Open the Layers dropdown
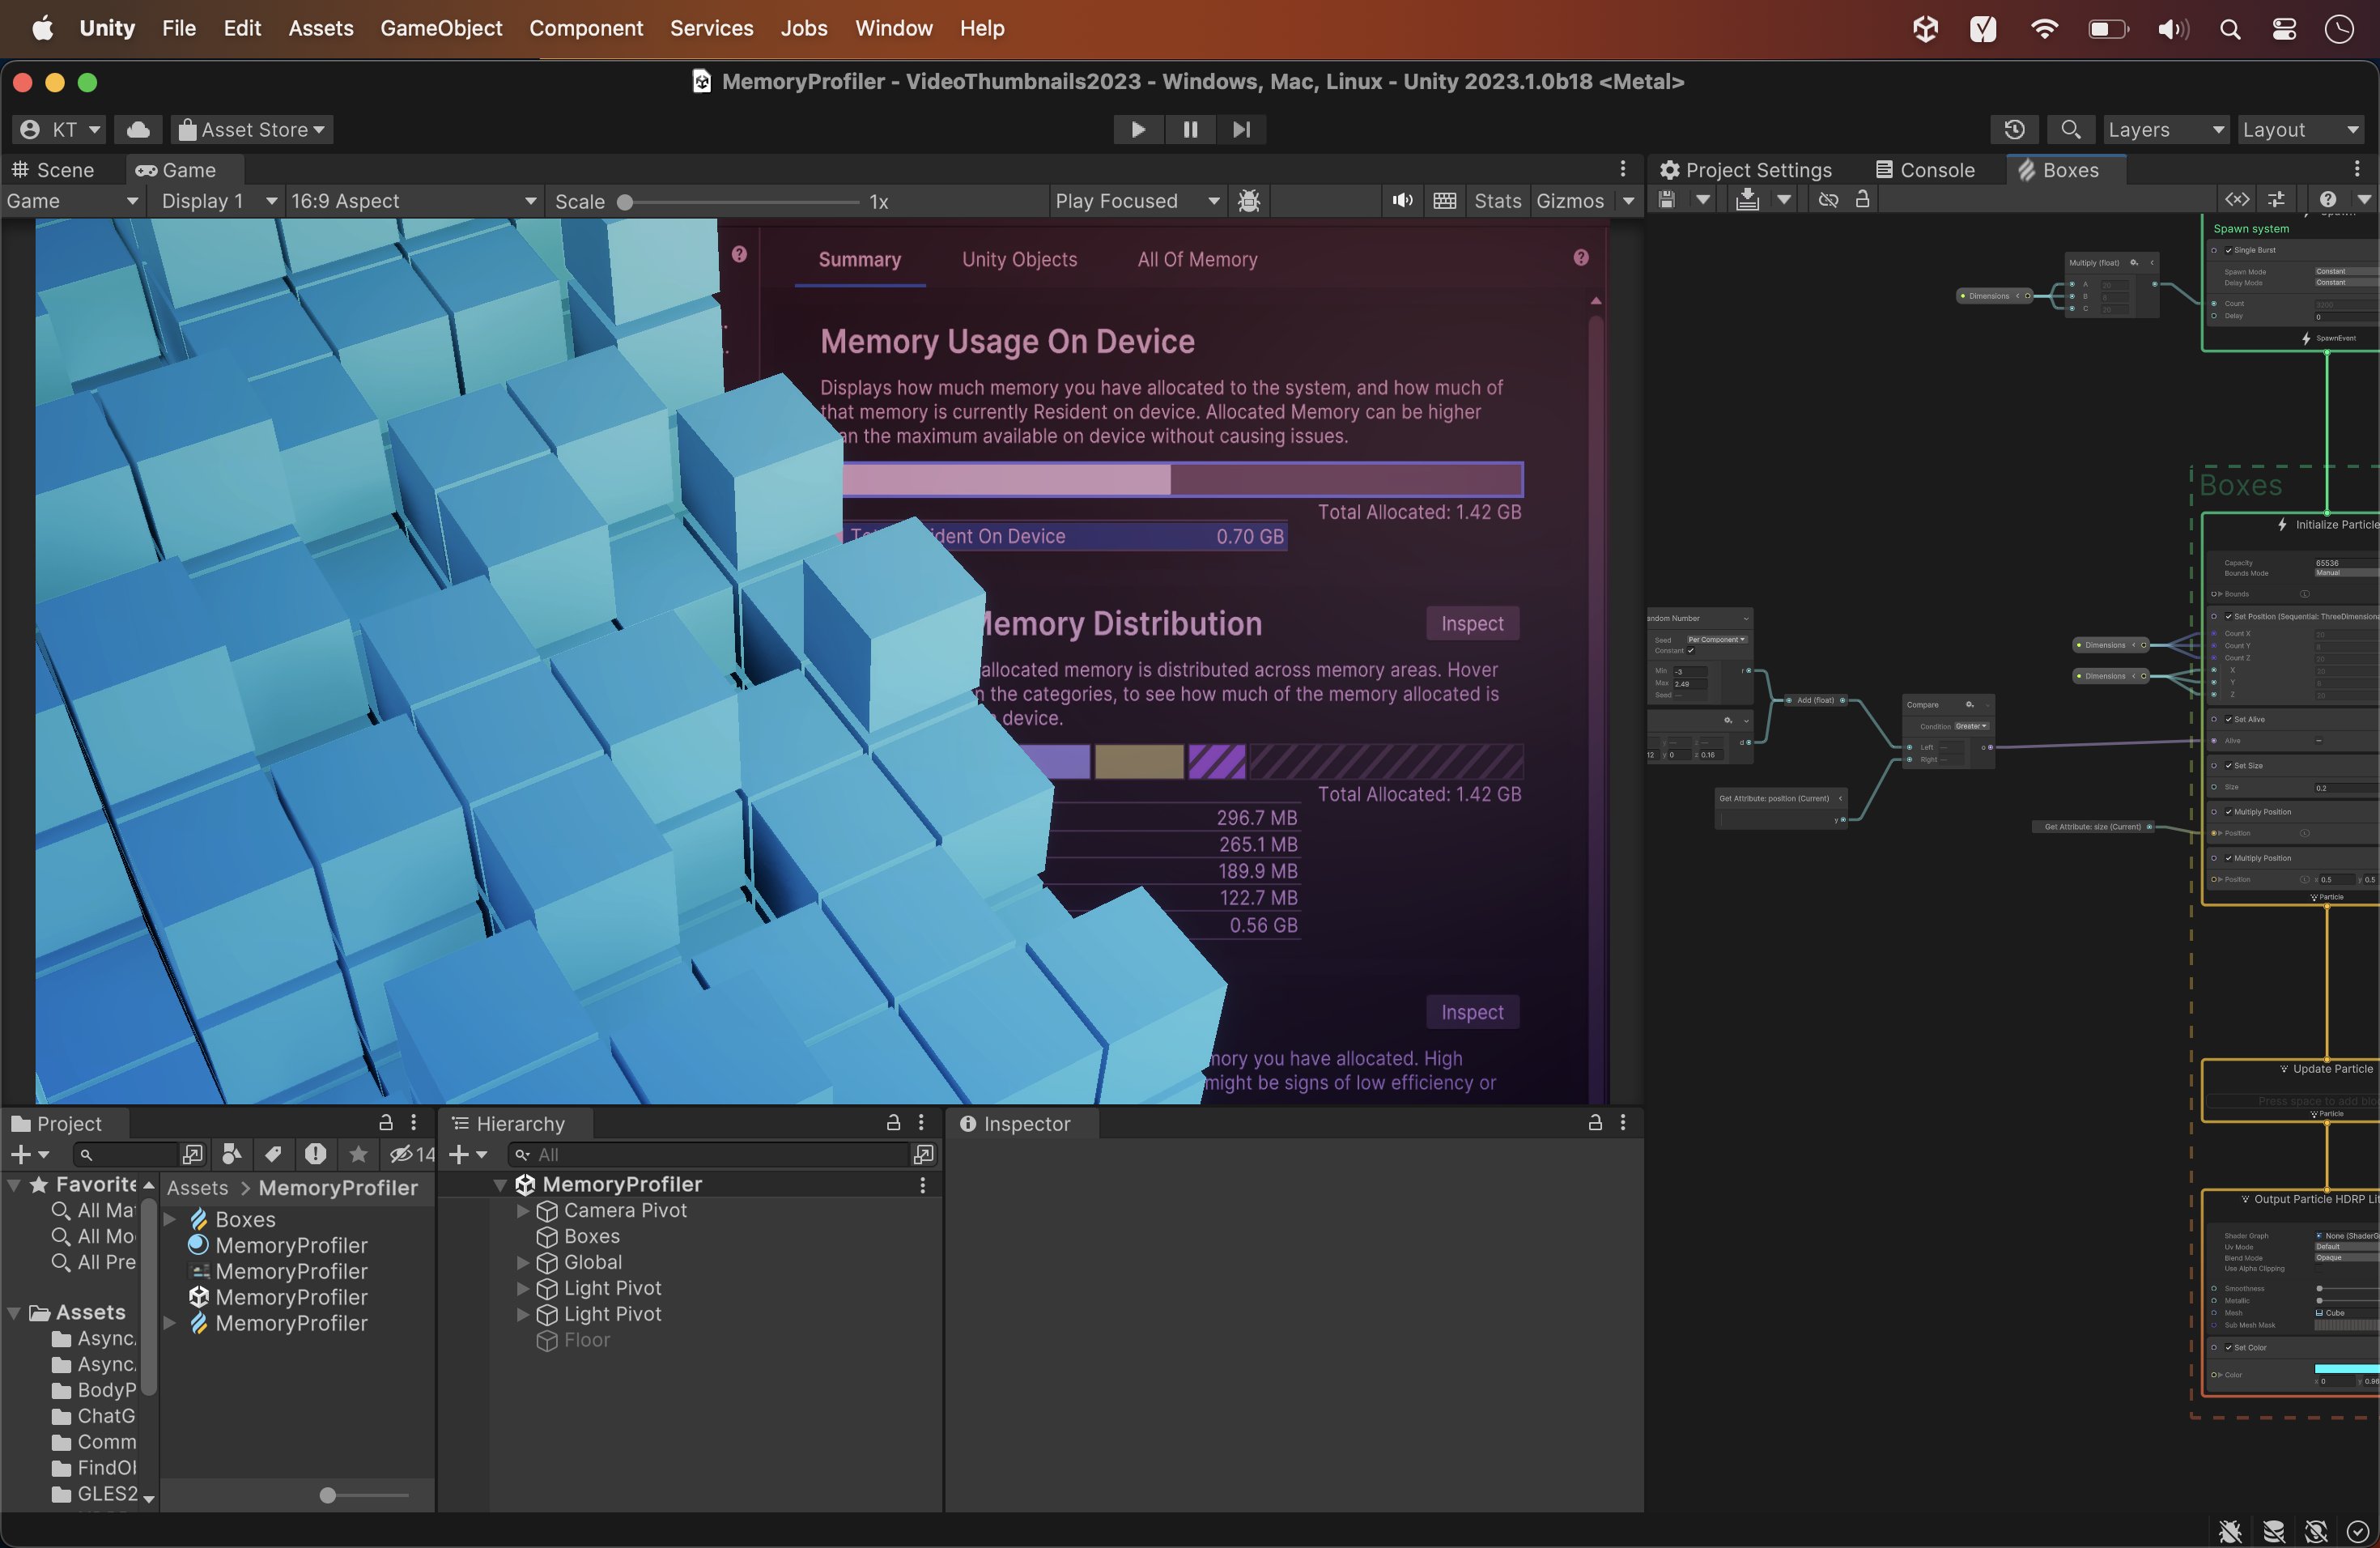Viewport: 2380px width, 1548px height. (2165, 129)
